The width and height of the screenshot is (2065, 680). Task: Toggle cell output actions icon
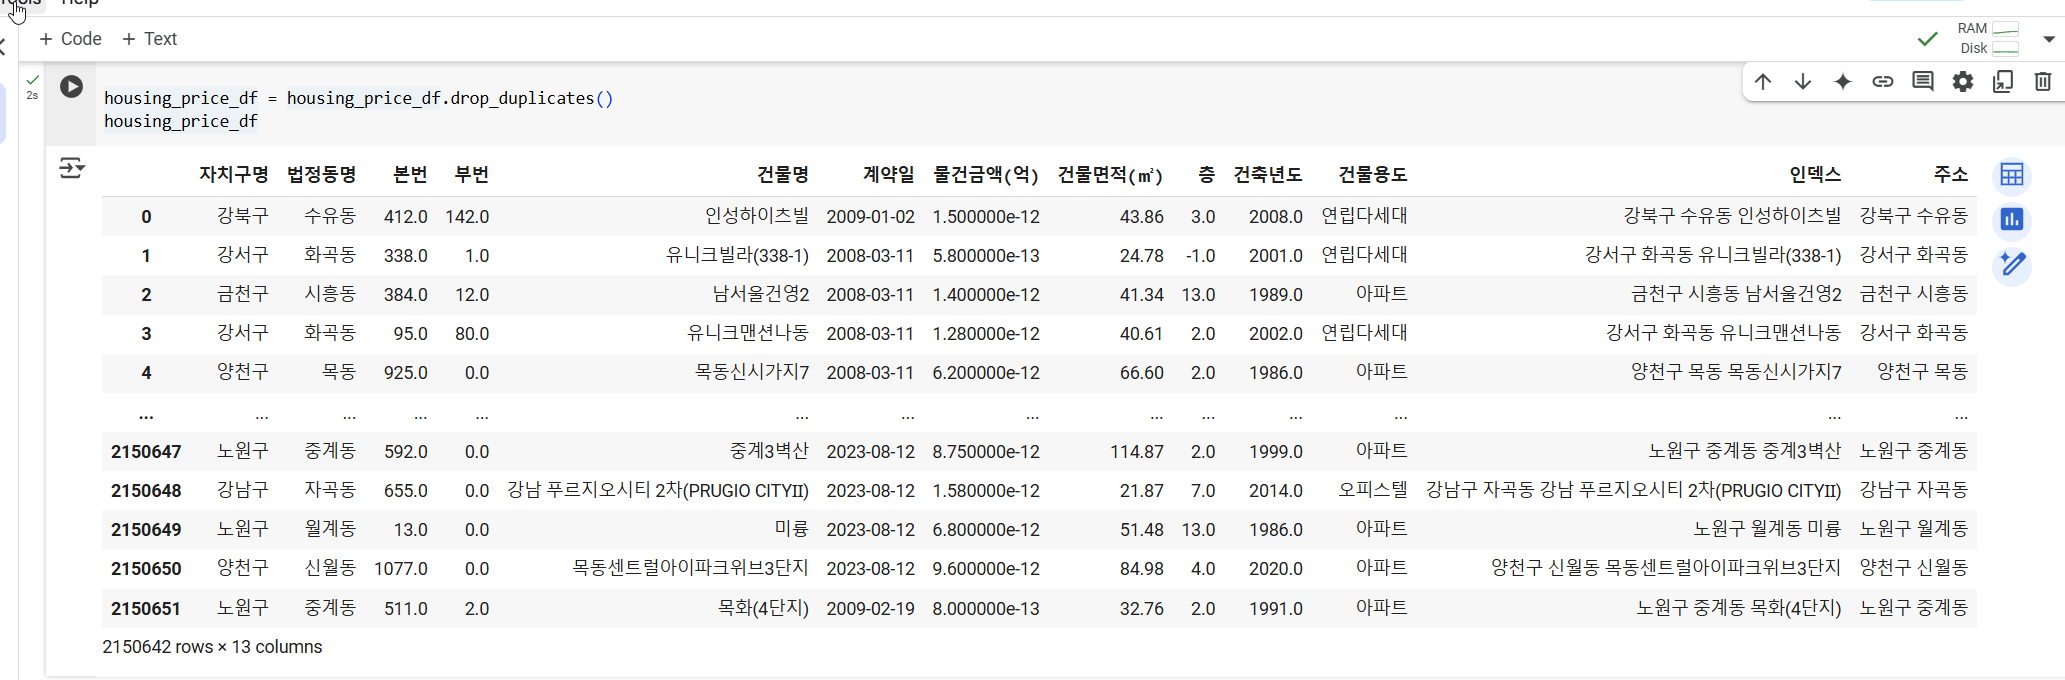(72, 168)
